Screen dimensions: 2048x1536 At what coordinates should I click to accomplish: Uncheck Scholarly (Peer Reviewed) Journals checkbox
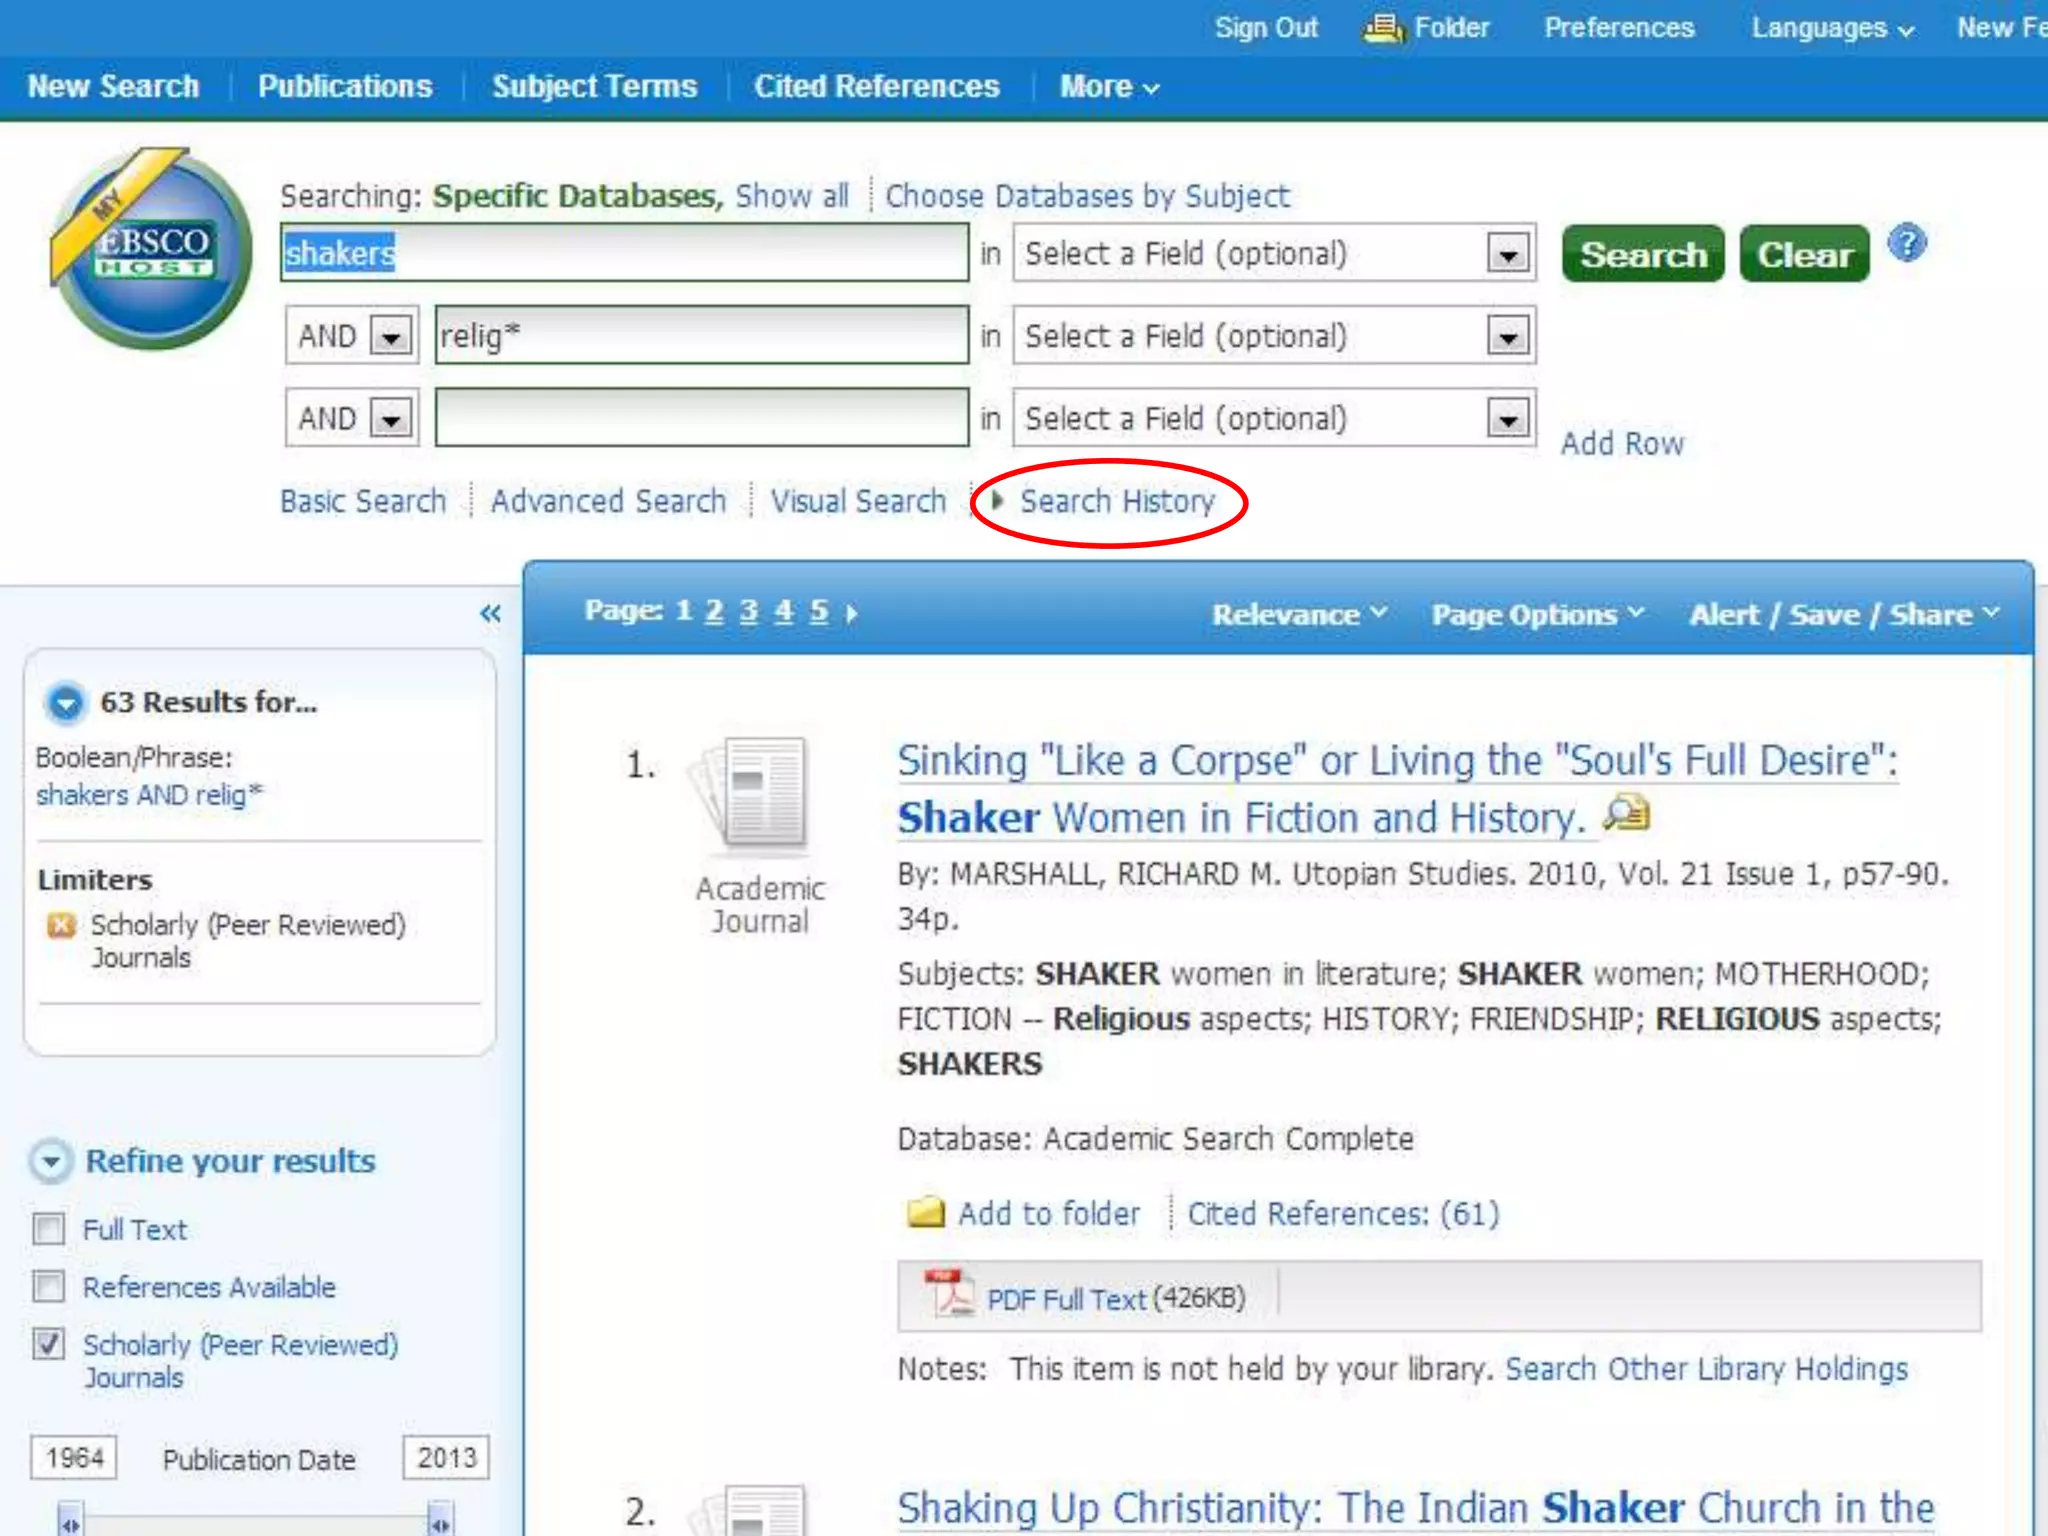(x=49, y=1343)
